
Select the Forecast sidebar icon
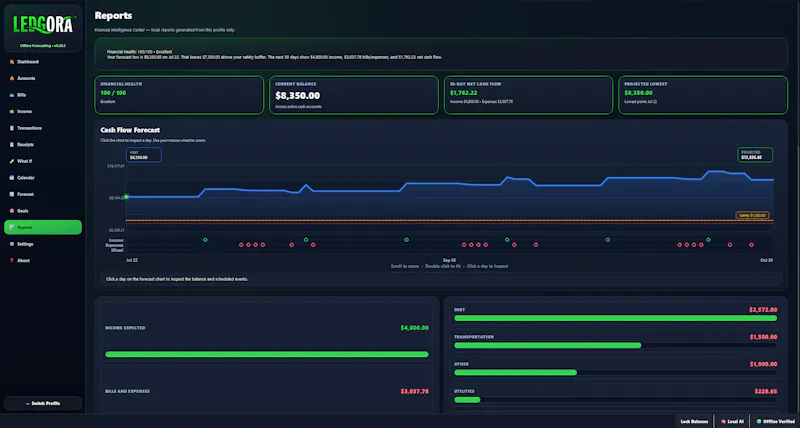pos(12,194)
